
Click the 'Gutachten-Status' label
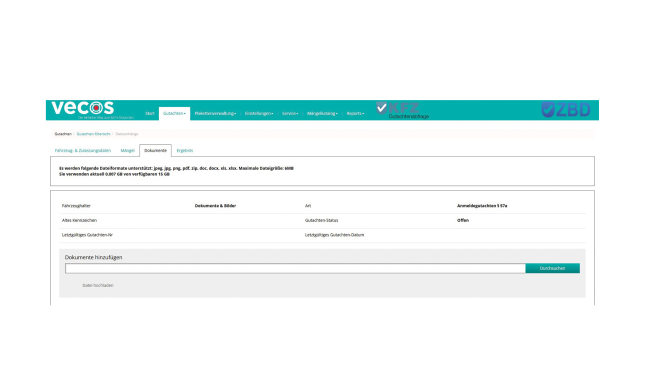[x=321, y=221]
